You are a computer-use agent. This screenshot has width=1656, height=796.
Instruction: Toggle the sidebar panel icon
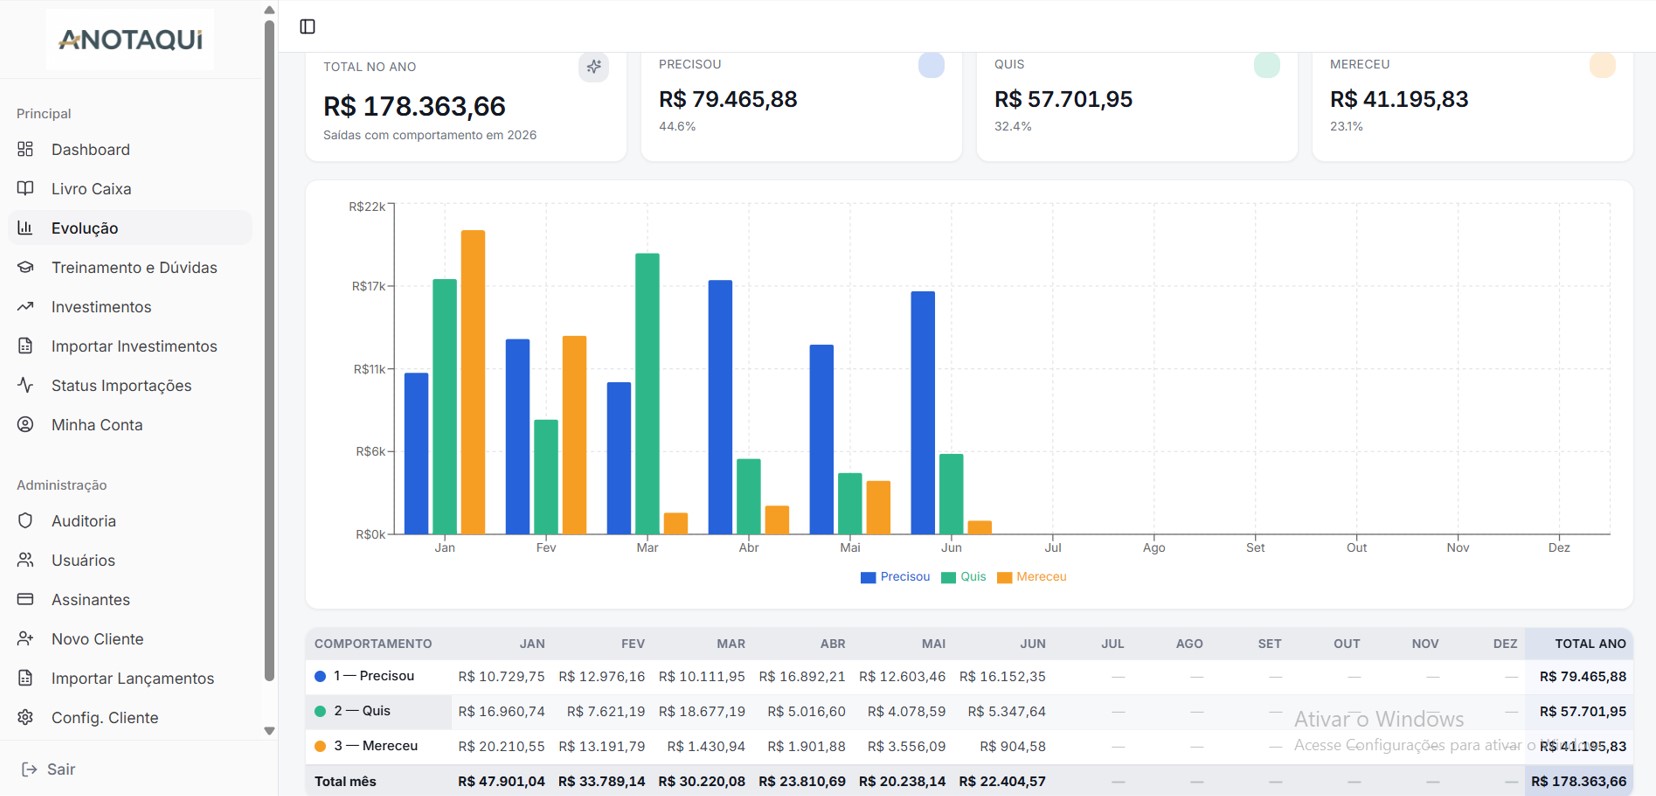click(308, 27)
